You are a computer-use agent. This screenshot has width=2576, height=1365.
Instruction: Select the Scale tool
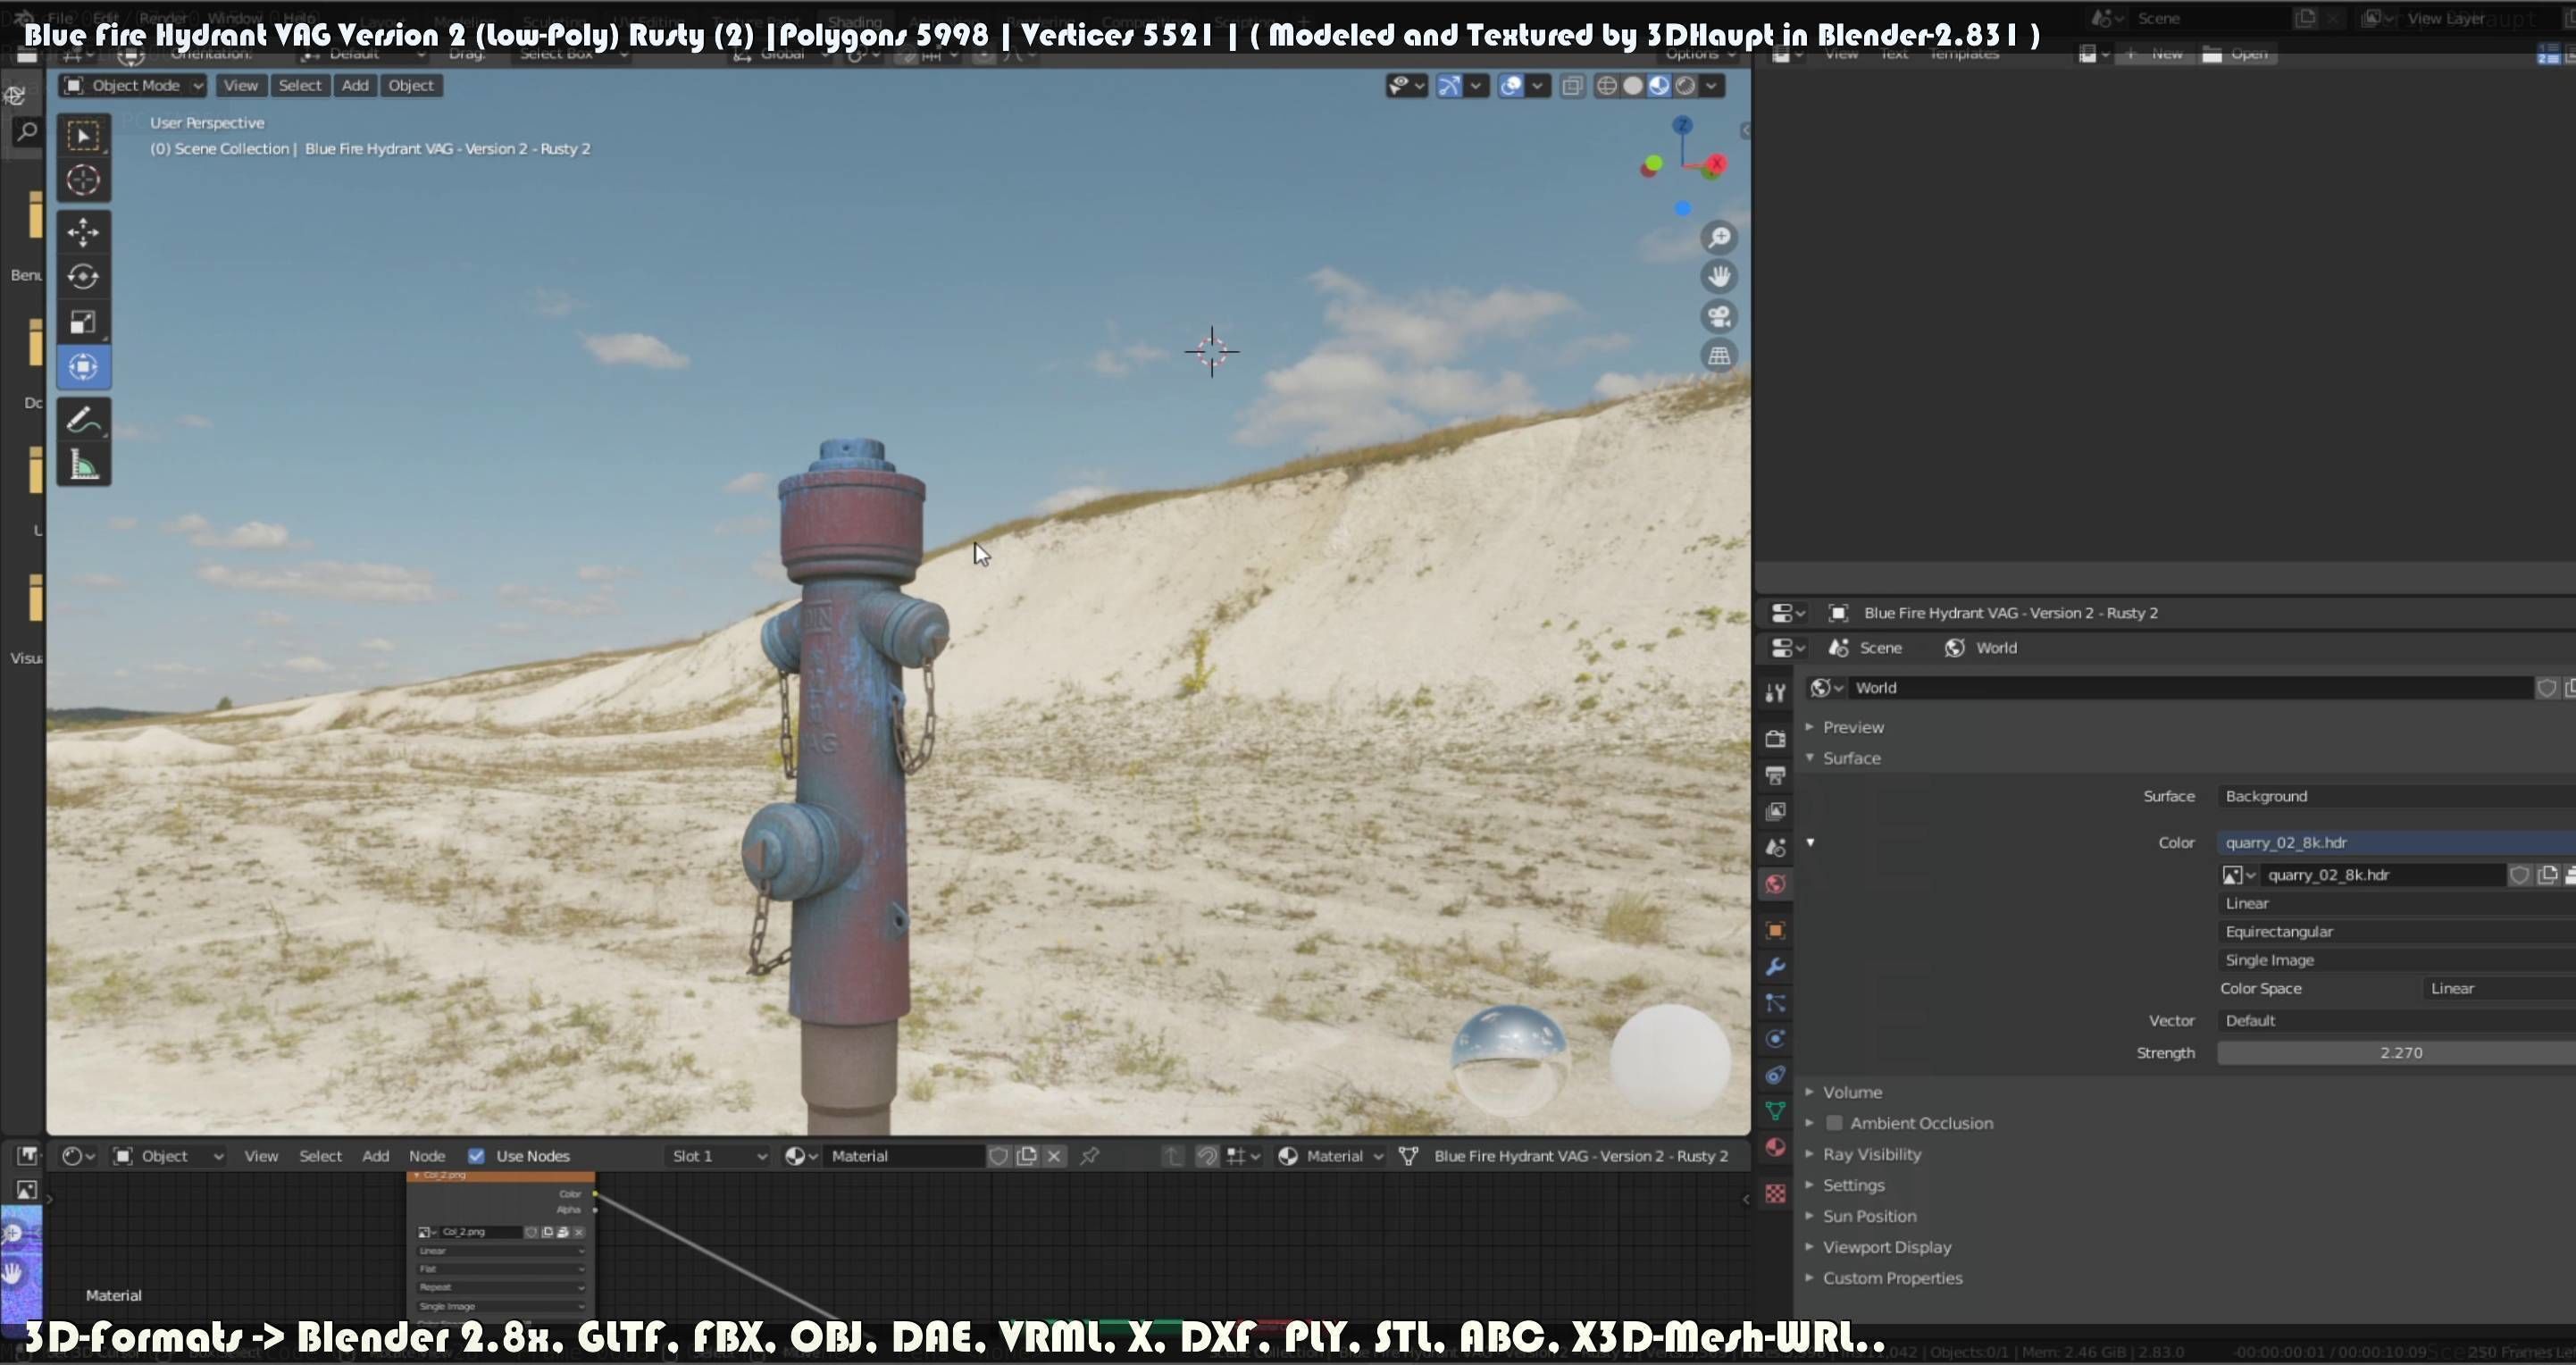(84, 321)
